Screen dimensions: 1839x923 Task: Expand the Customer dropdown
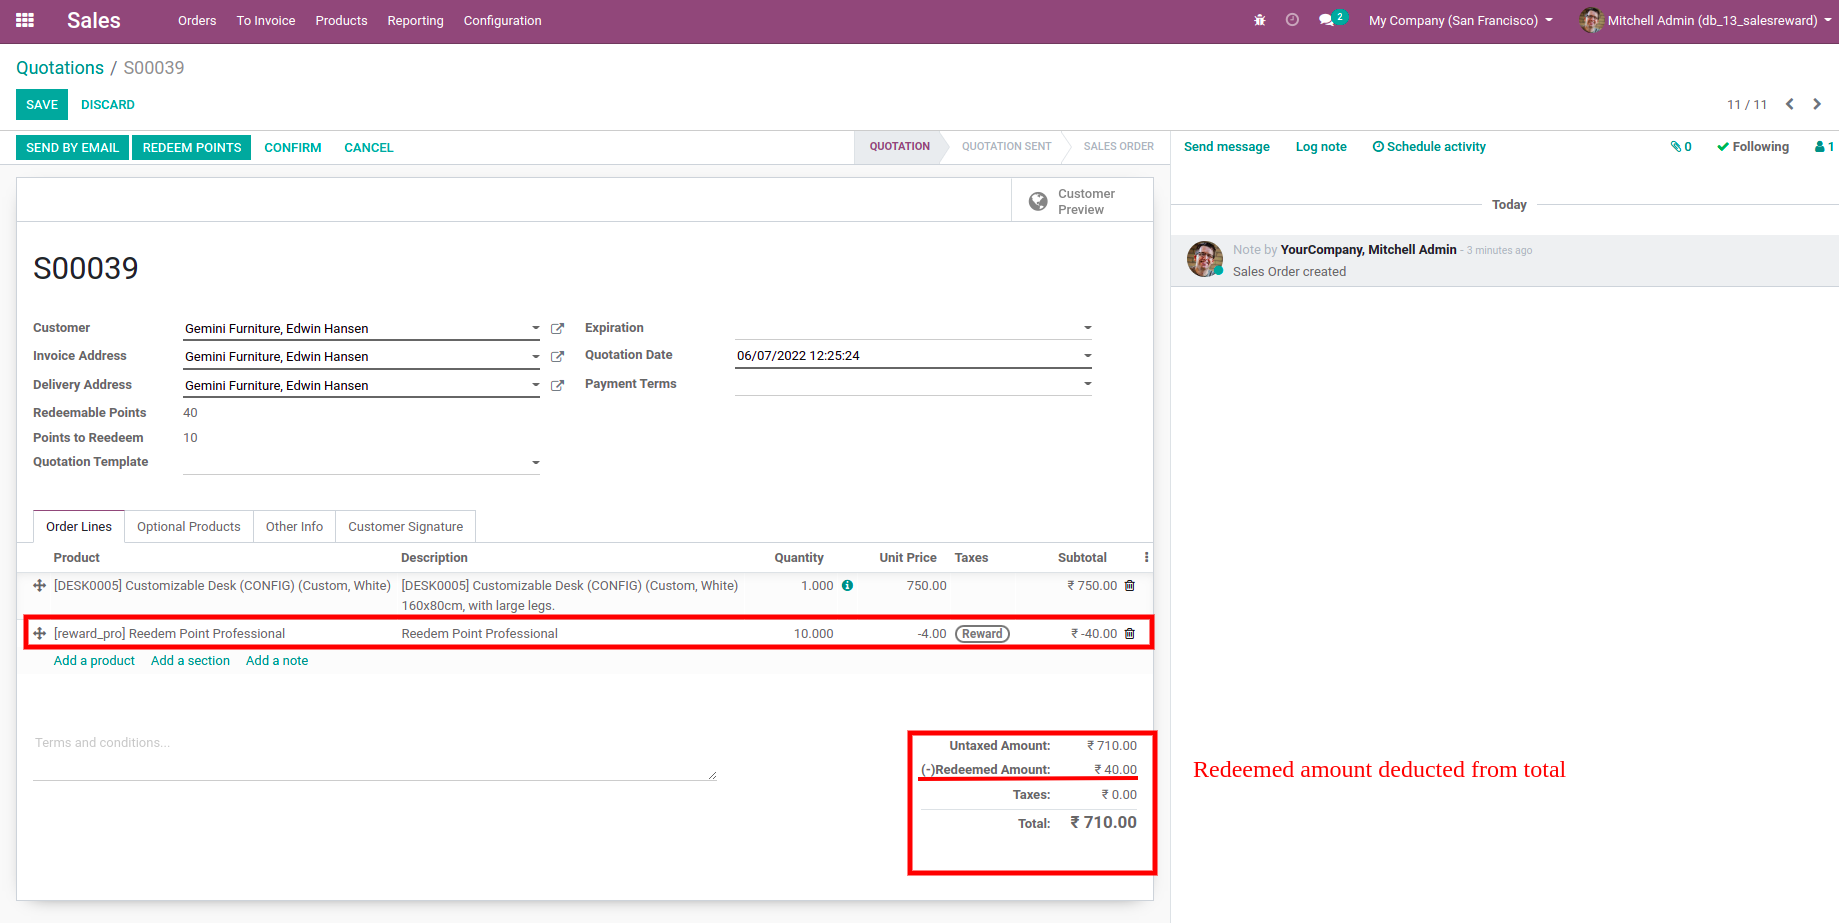click(x=535, y=328)
